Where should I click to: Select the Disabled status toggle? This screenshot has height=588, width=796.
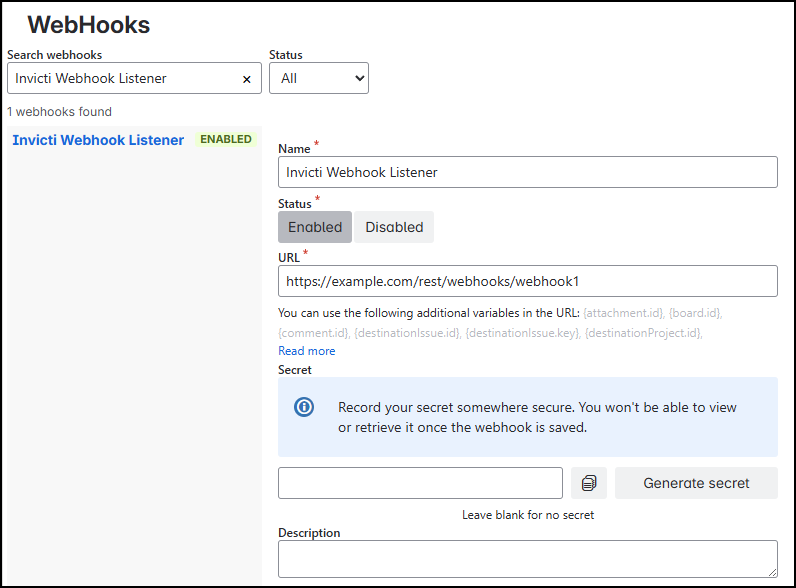394,227
